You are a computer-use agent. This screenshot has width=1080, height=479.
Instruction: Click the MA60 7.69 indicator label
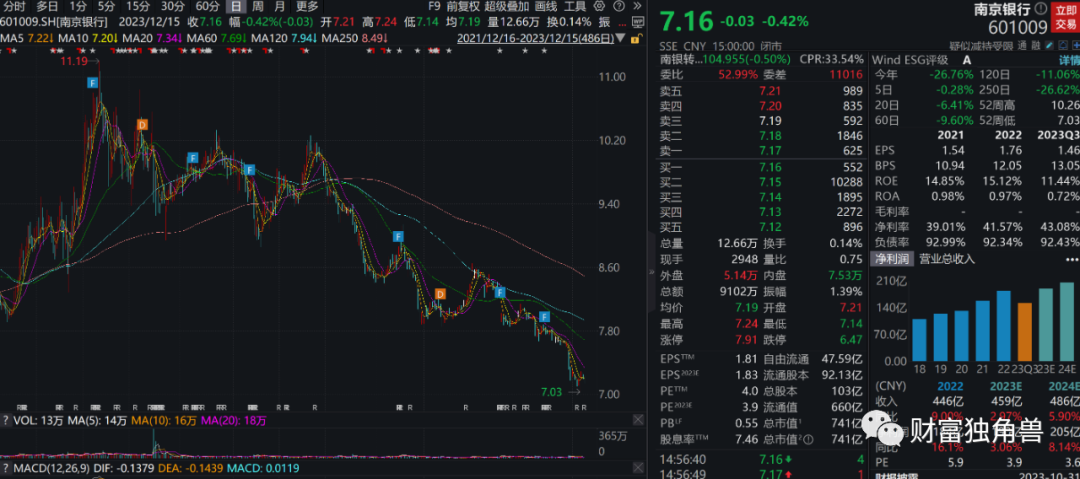(x=216, y=38)
